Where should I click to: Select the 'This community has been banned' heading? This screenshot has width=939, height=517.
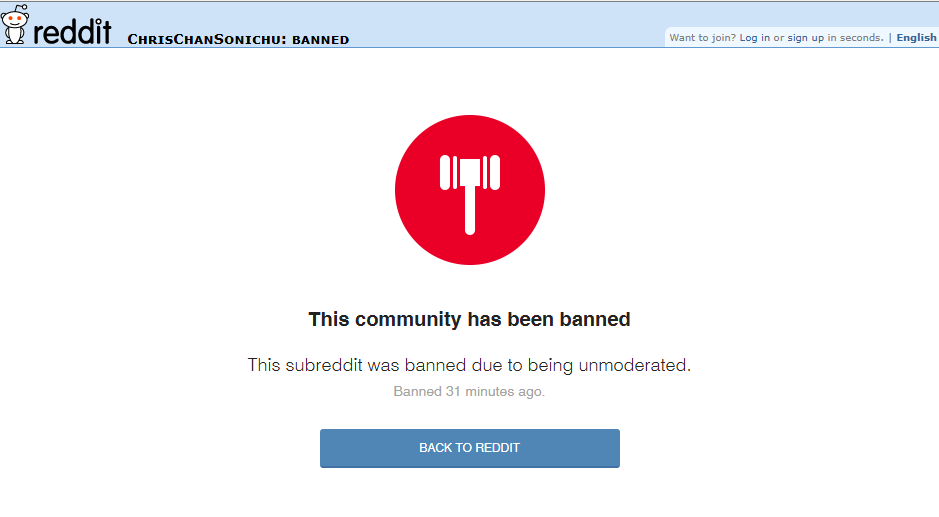coord(470,319)
